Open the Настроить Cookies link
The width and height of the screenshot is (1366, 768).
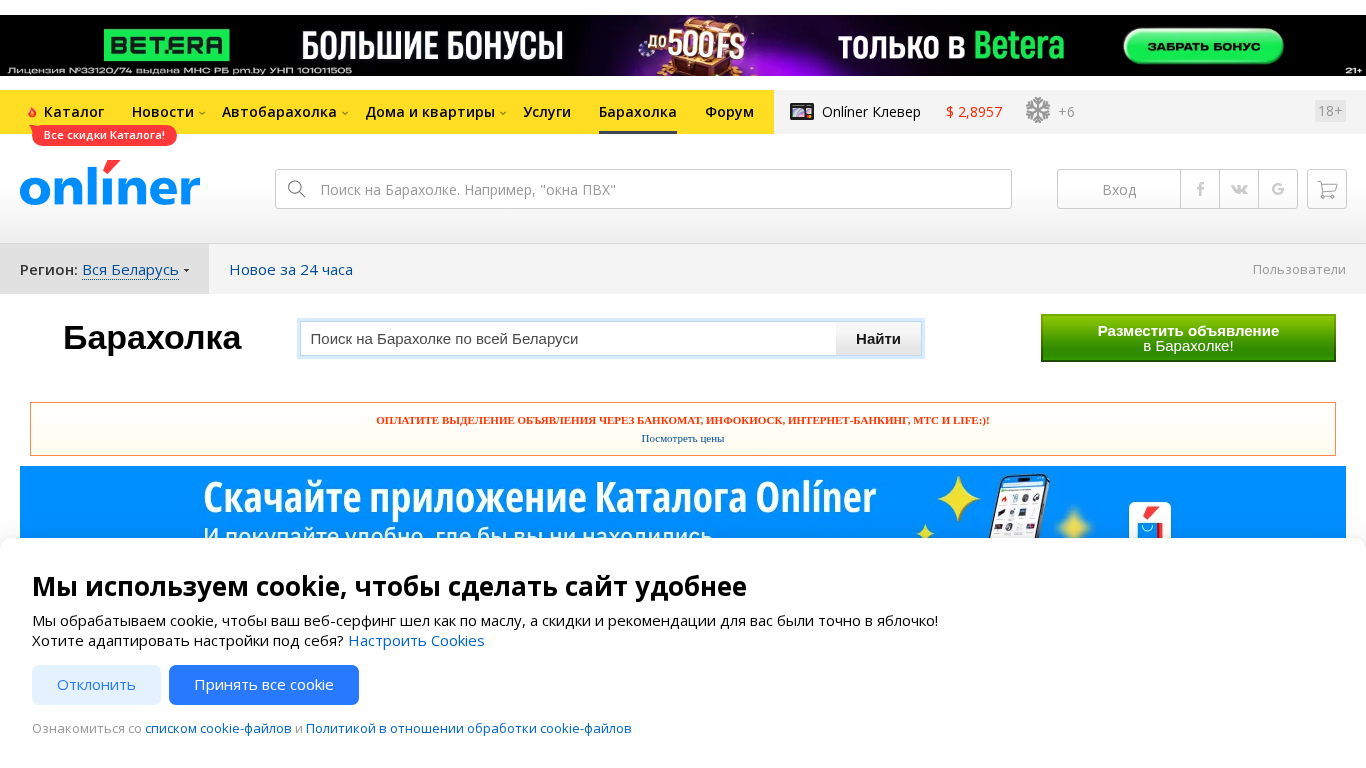click(416, 640)
